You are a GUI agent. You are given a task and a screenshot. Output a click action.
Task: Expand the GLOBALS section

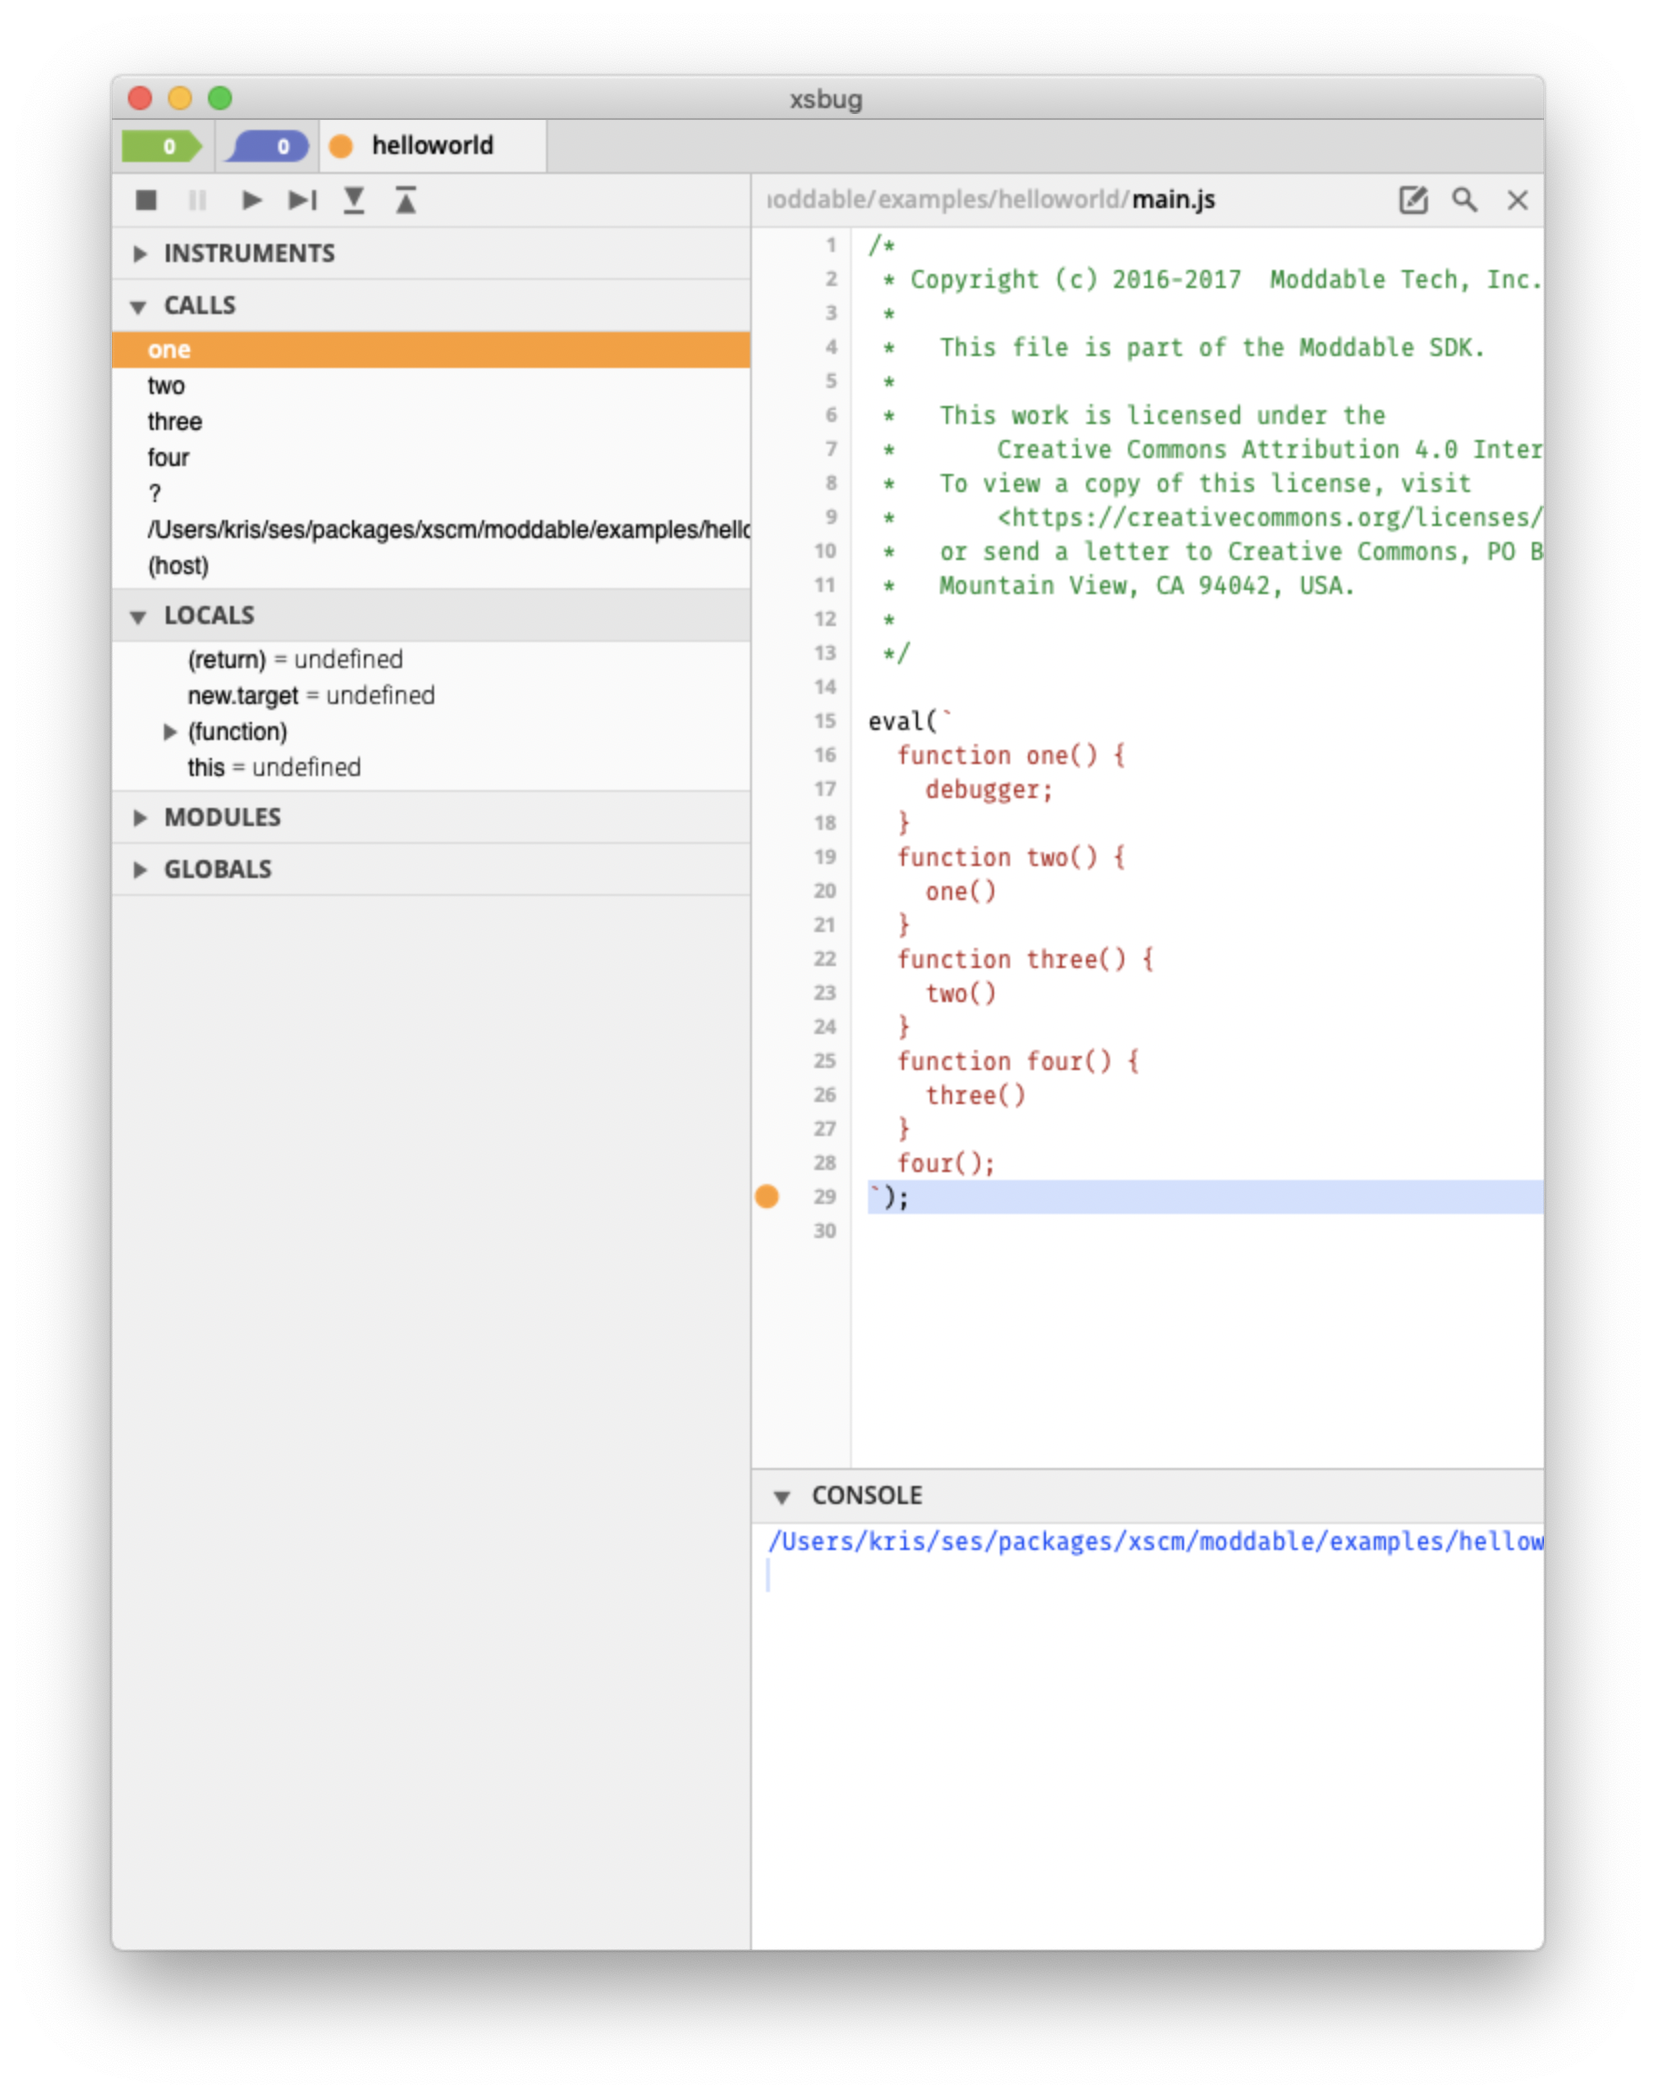point(140,869)
